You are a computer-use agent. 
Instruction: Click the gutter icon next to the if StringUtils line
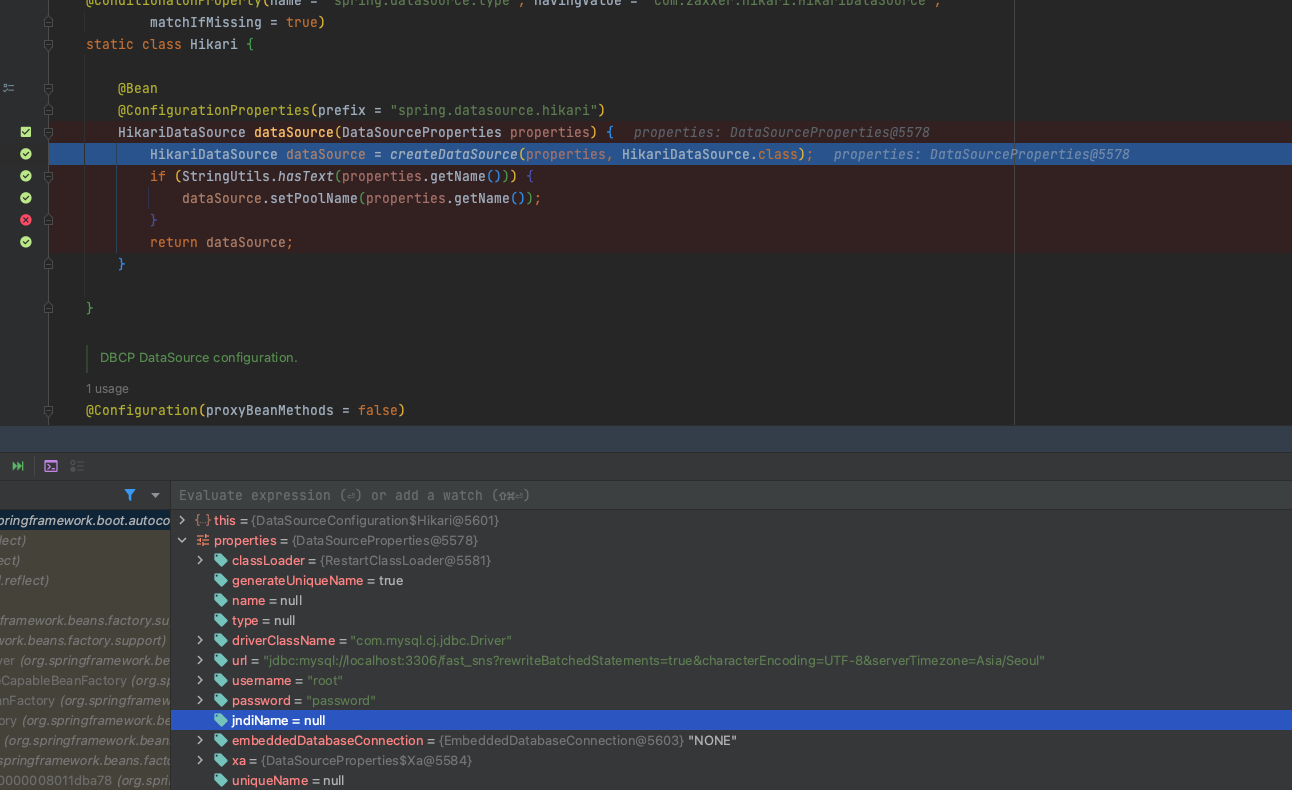[25, 175]
